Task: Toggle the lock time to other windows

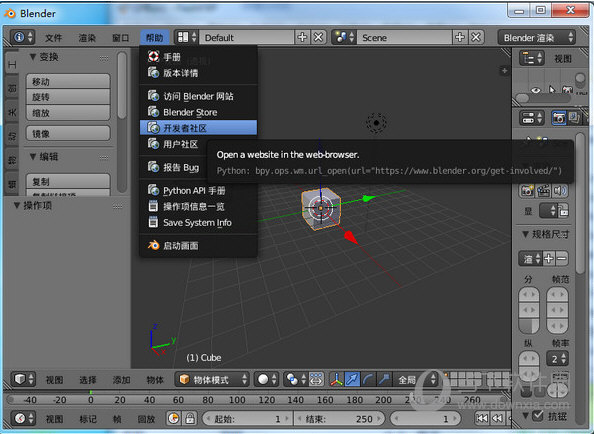Action: 190,418
